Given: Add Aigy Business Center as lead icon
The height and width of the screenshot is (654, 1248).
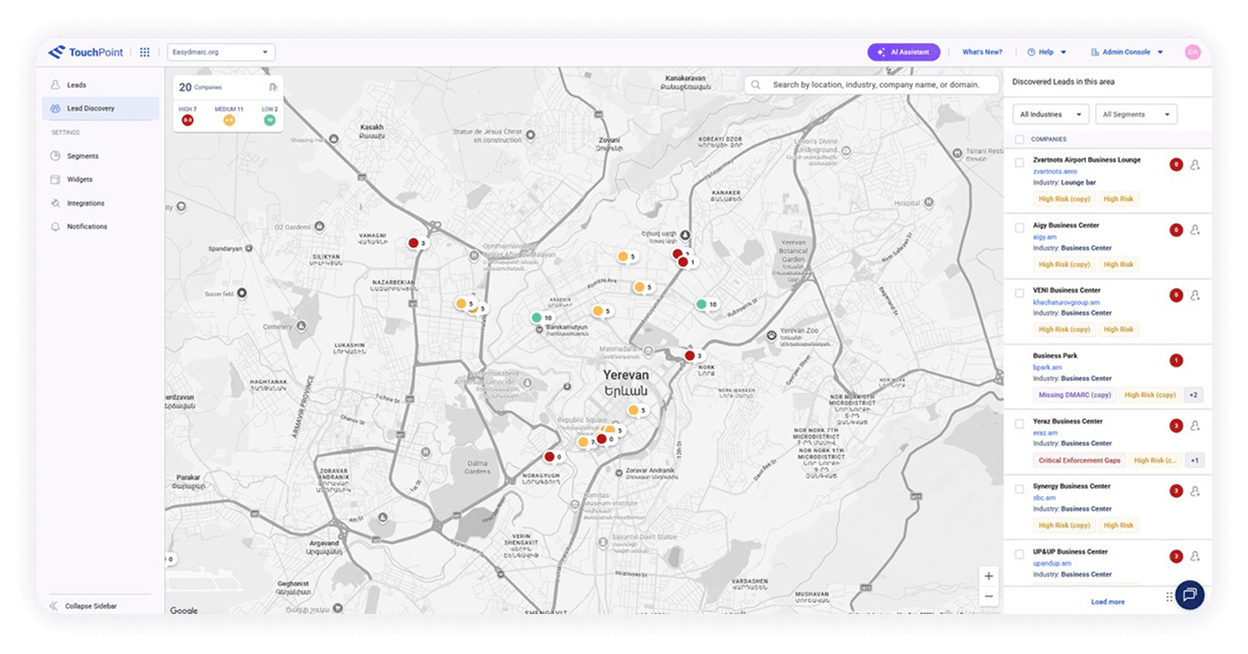Looking at the screenshot, I should click(1195, 230).
